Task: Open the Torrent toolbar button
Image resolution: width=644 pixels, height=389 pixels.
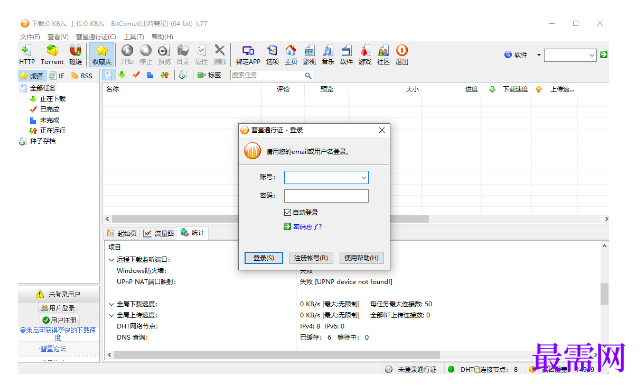Action: (x=52, y=55)
